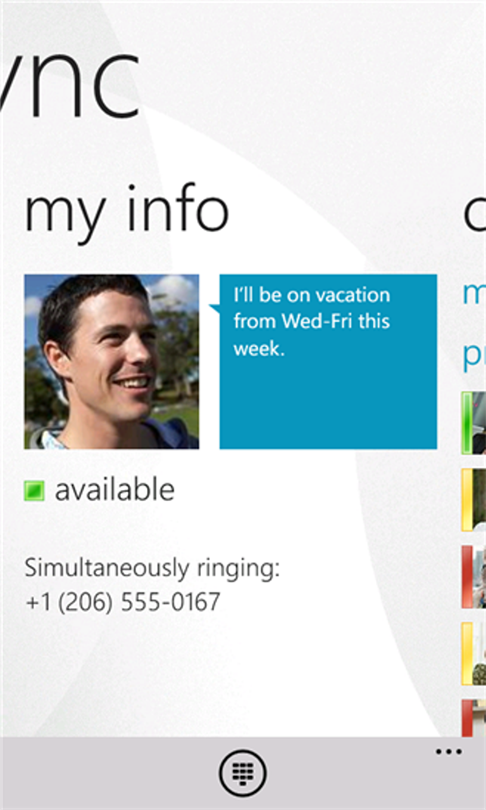Viewport: 486px width, 810px height.
Task: Tap the teal text starting with "m" at right
Action: [x=474, y=293]
